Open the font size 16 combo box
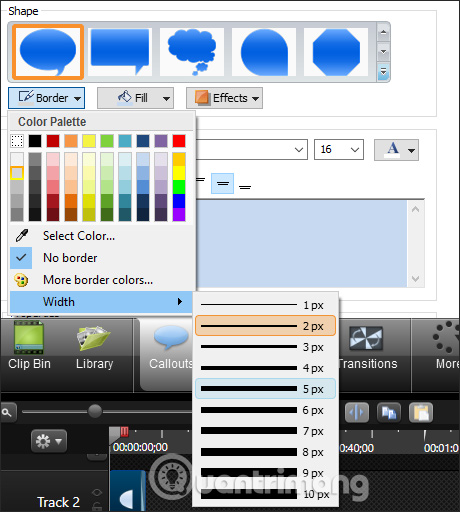460x512 pixels. [x=339, y=149]
